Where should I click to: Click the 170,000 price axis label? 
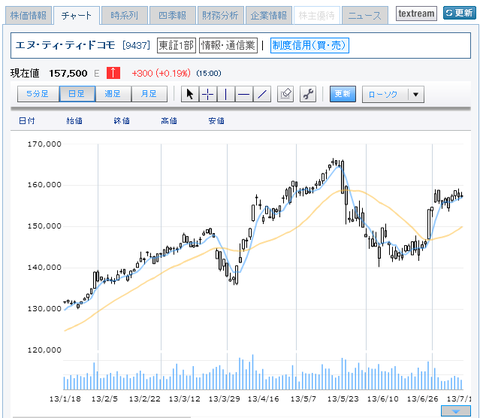click(x=44, y=144)
